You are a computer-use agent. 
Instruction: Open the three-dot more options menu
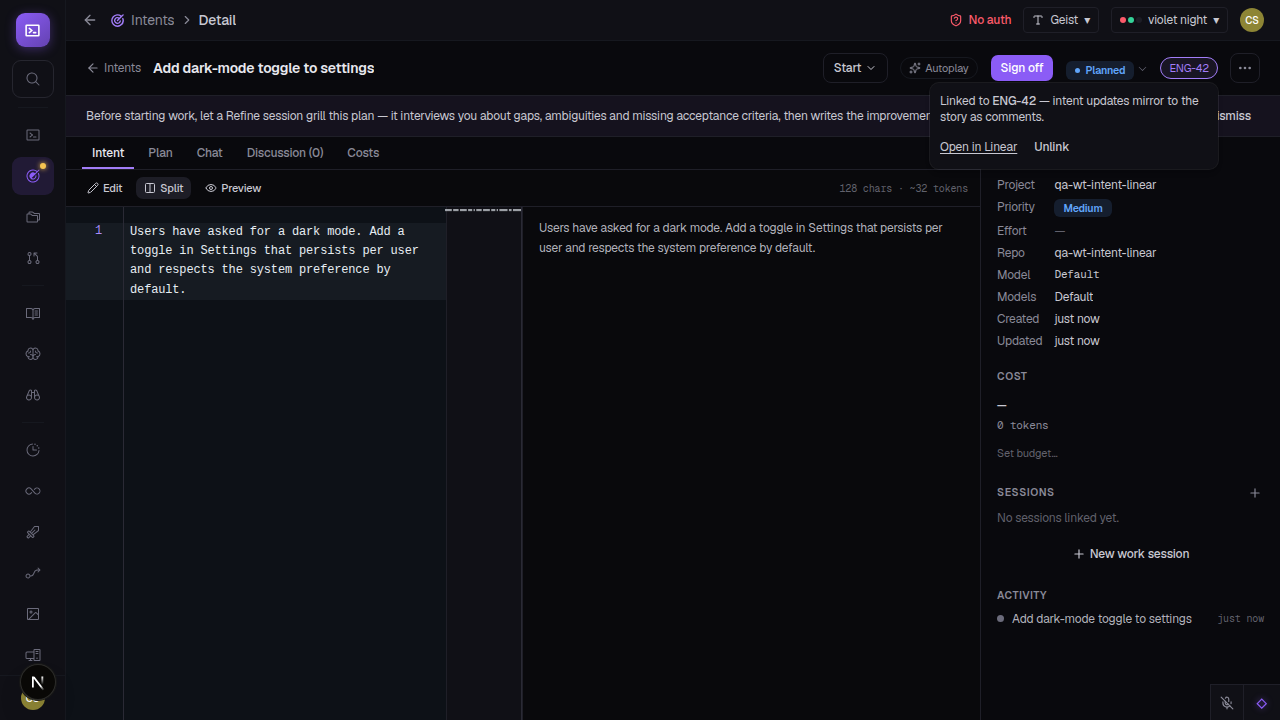[x=1244, y=68]
